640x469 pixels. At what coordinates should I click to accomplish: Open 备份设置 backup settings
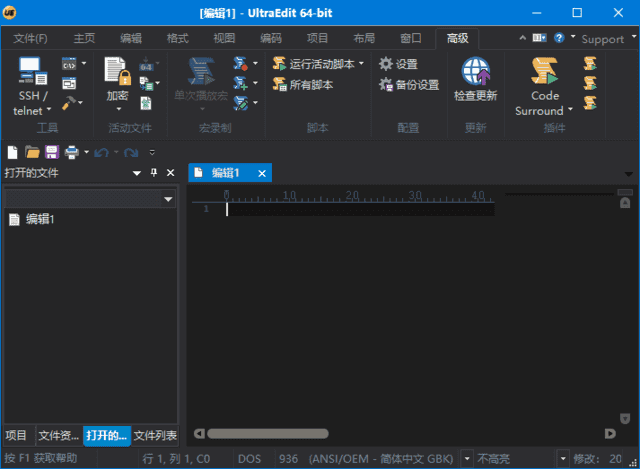coord(409,84)
